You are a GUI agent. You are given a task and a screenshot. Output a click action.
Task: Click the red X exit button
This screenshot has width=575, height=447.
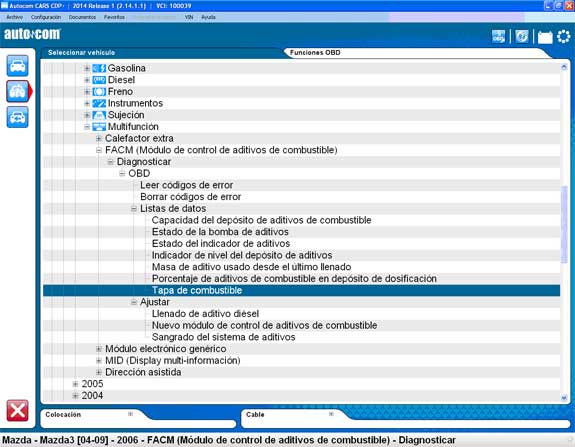[x=17, y=410]
